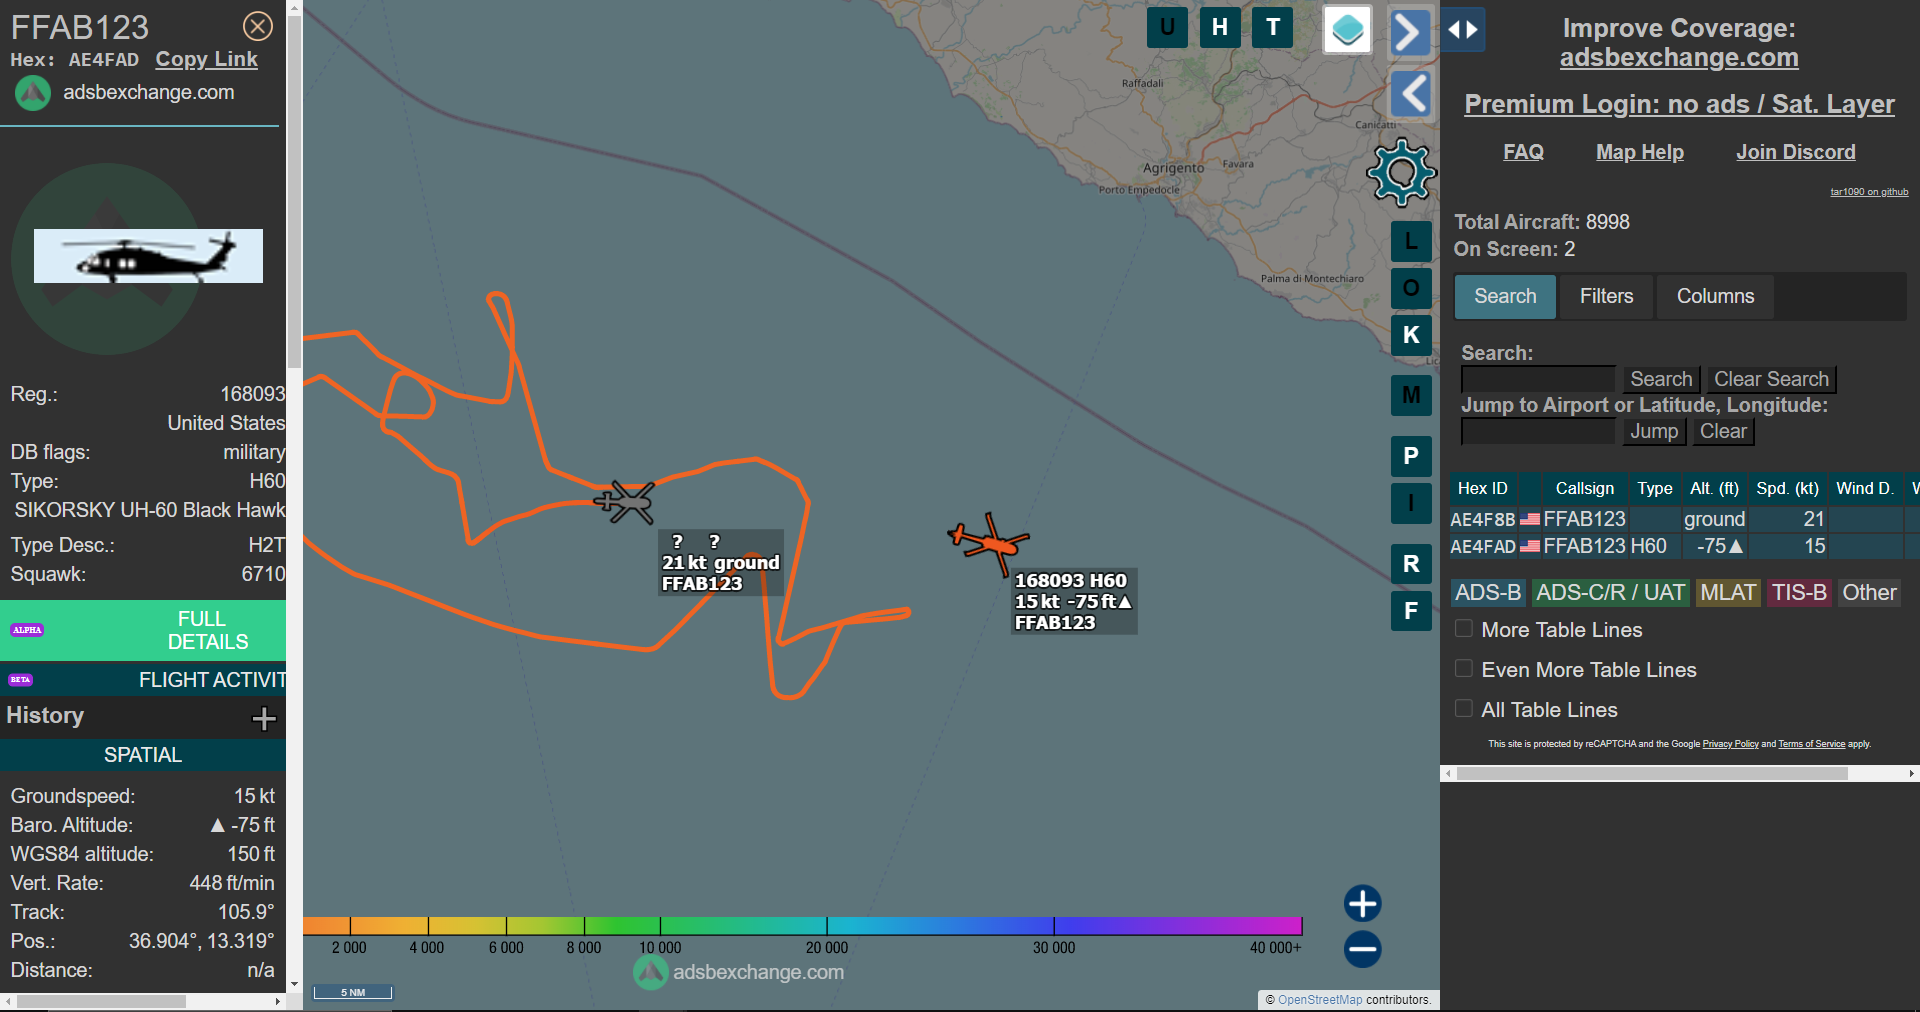The width and height of the screenshot is (1920, 1012).
Task: Select the orange helicopter 168093 on map
Action: [x=988, y=543]
